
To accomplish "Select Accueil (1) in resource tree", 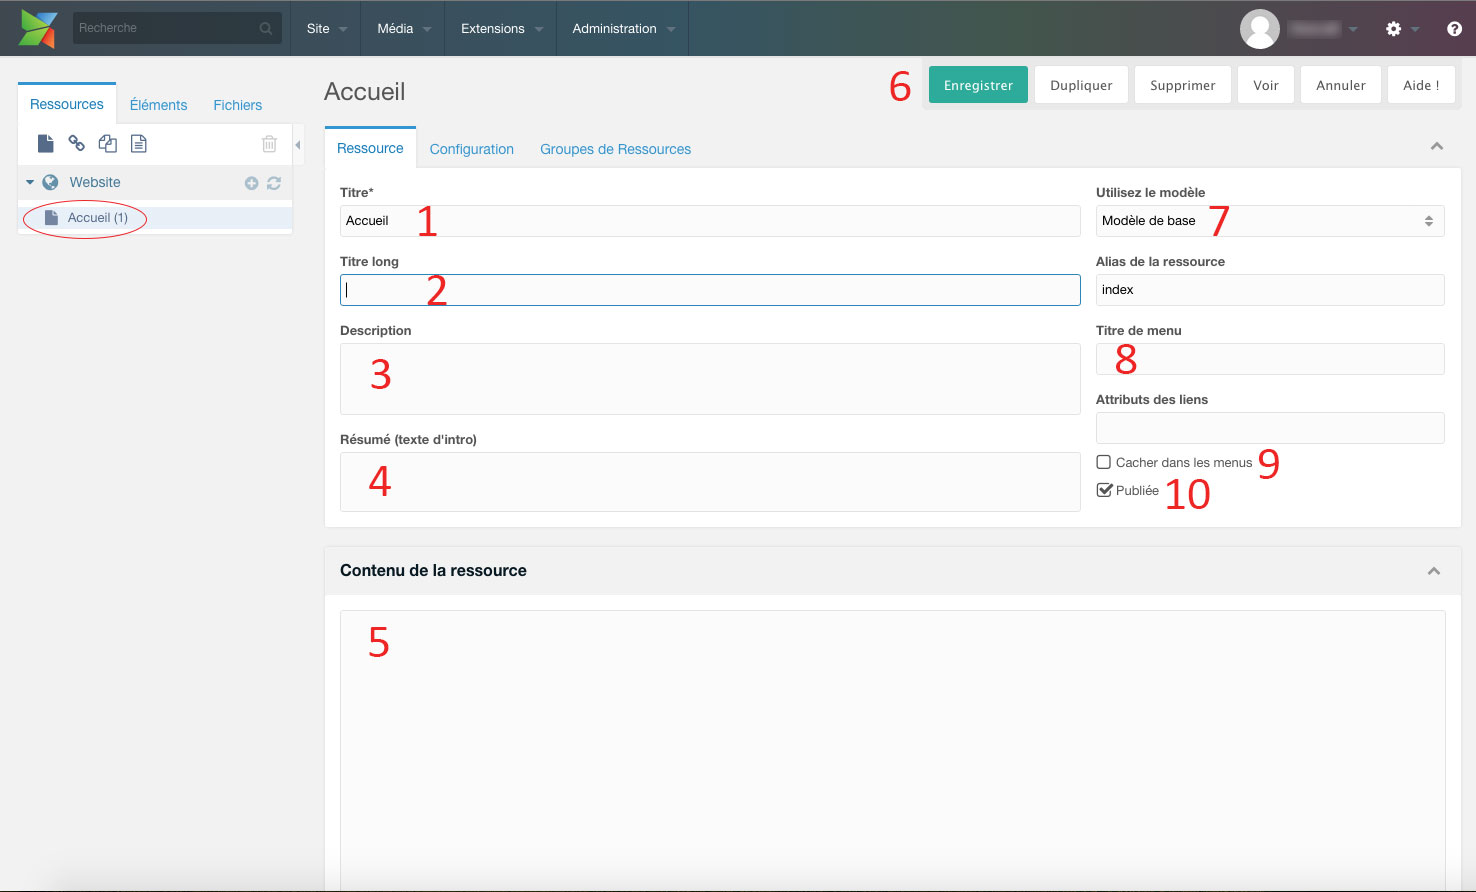I will 98,218.
